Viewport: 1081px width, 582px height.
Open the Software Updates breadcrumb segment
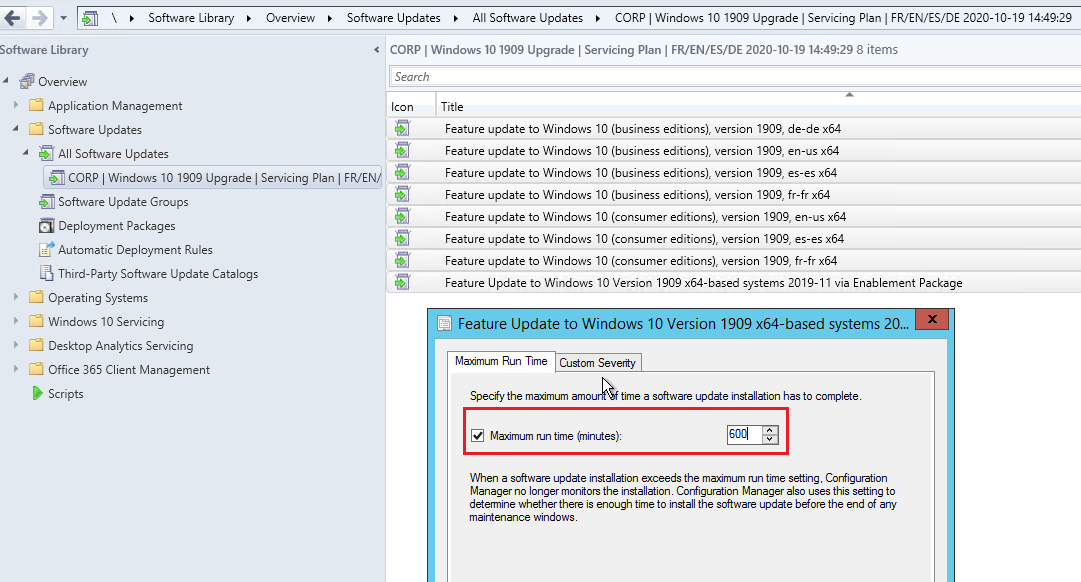tap(394, 18)
